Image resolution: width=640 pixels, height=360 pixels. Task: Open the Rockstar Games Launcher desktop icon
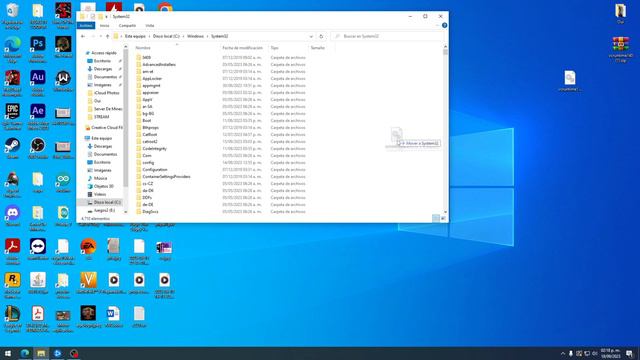(x=12, y=280)
